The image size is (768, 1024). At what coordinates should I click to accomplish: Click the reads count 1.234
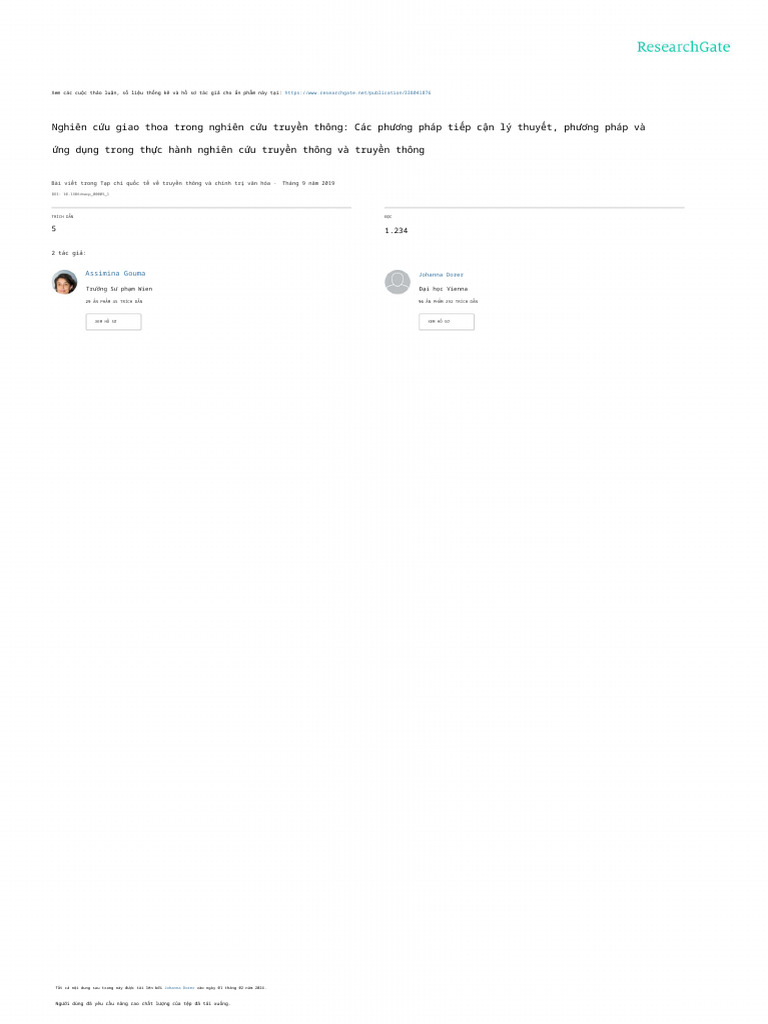(x=396, y=231)
